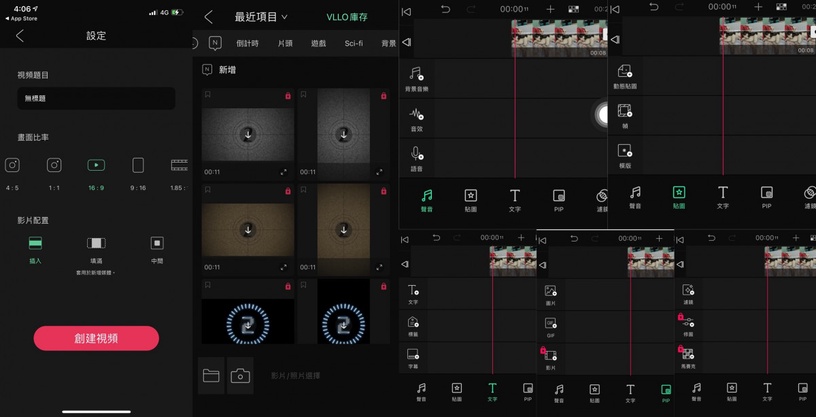Bookmark the gray landscape film-leader clip
Image resolution: width=816 pixels, height=417 pixels.
click(208, 95)
